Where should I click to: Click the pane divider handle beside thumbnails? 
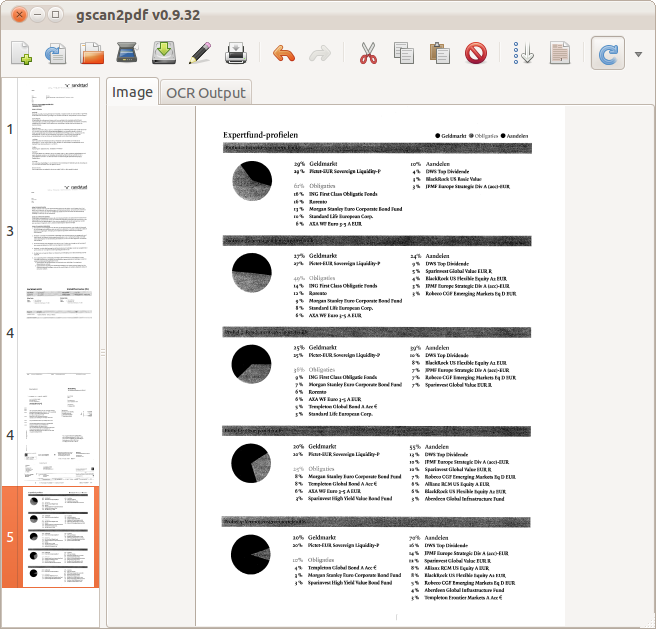click(x=103, y=352)
